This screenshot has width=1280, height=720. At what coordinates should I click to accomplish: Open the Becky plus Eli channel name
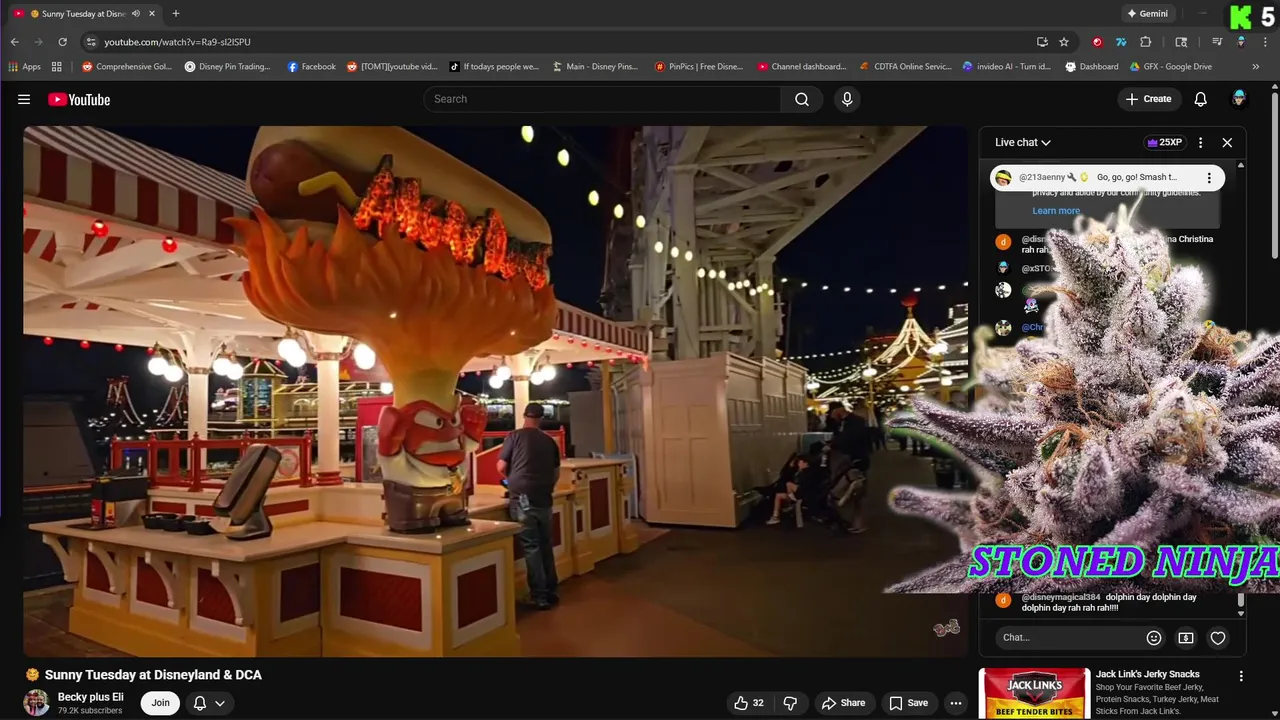pyautogui.click(x=91, y=697)
